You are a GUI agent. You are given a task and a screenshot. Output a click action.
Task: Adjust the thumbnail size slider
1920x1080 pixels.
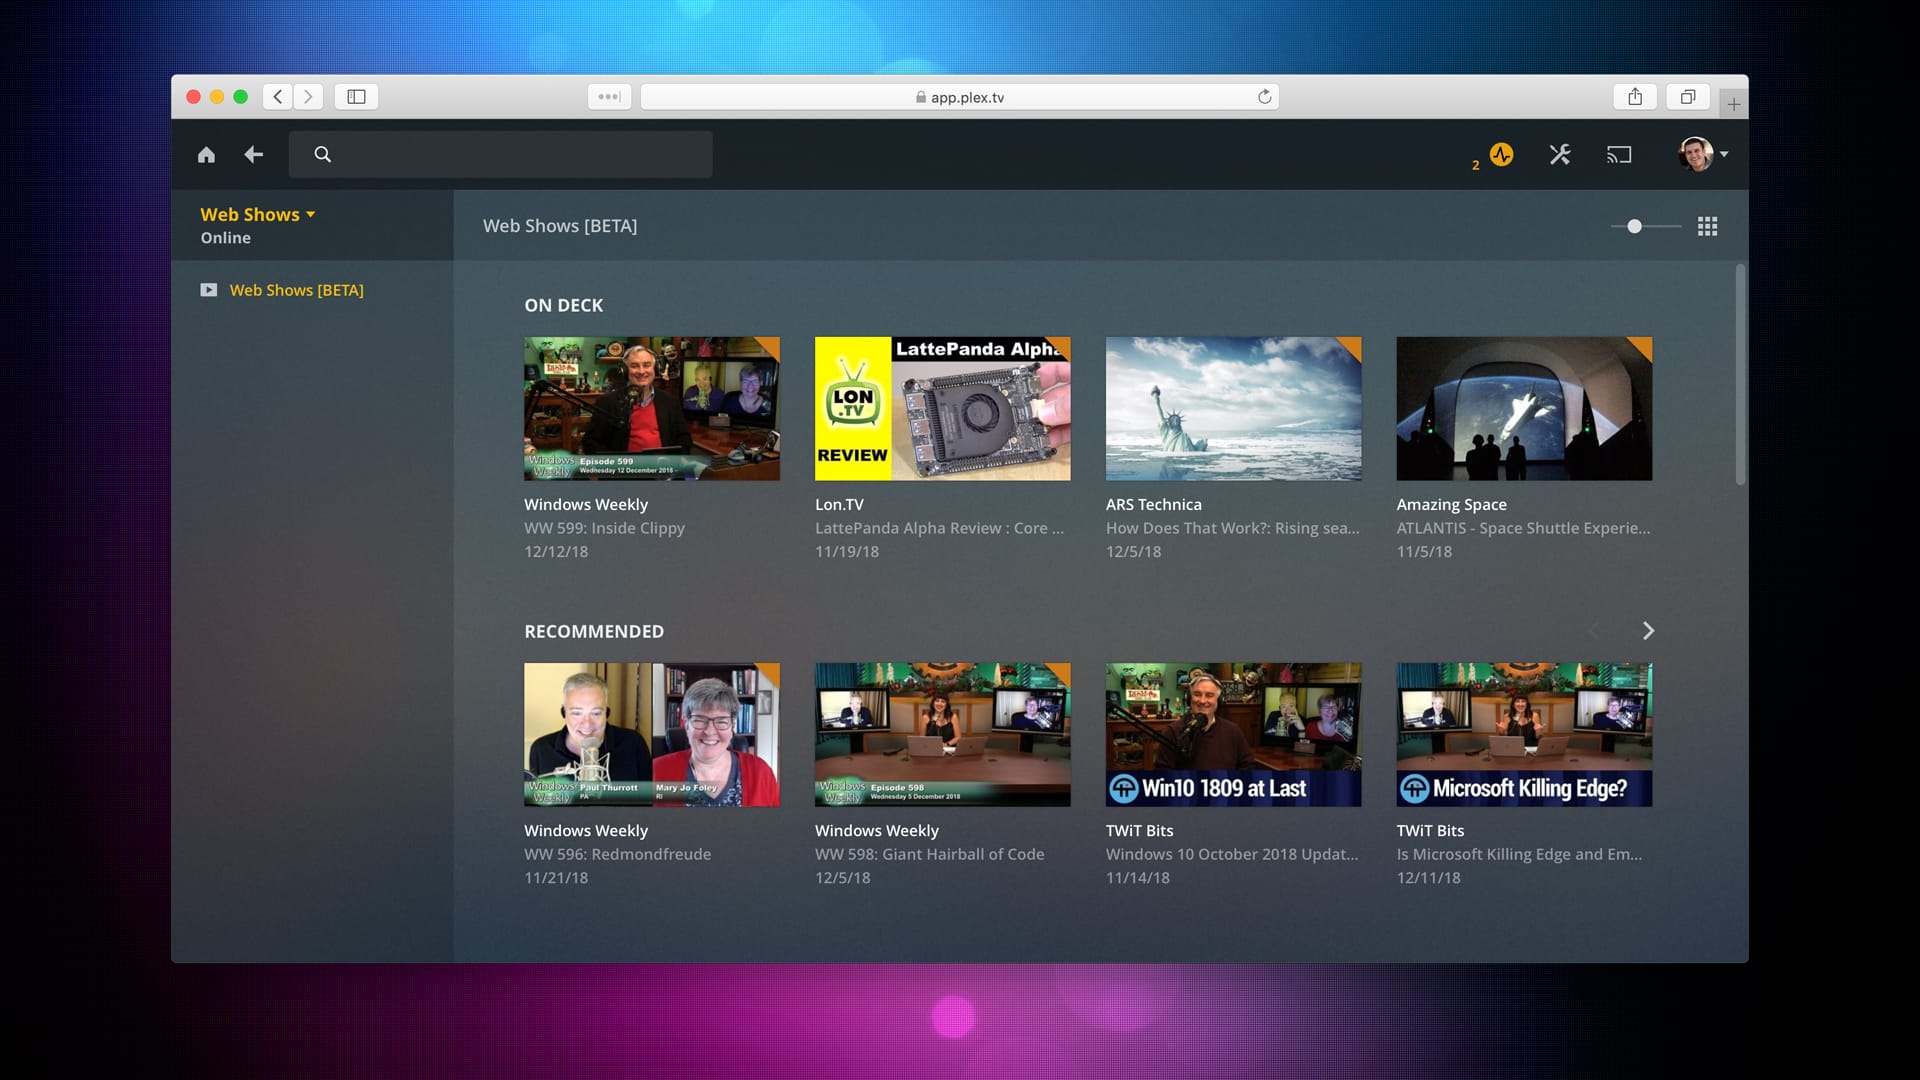click(1646, 226)
